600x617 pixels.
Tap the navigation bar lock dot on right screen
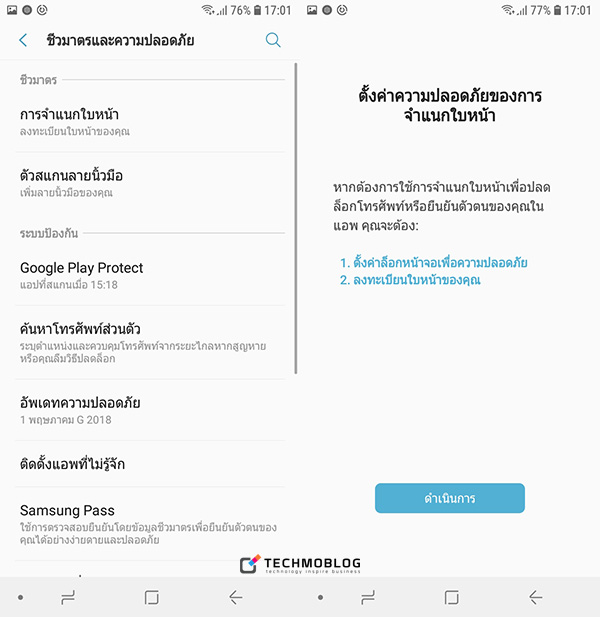pos(320,597)
